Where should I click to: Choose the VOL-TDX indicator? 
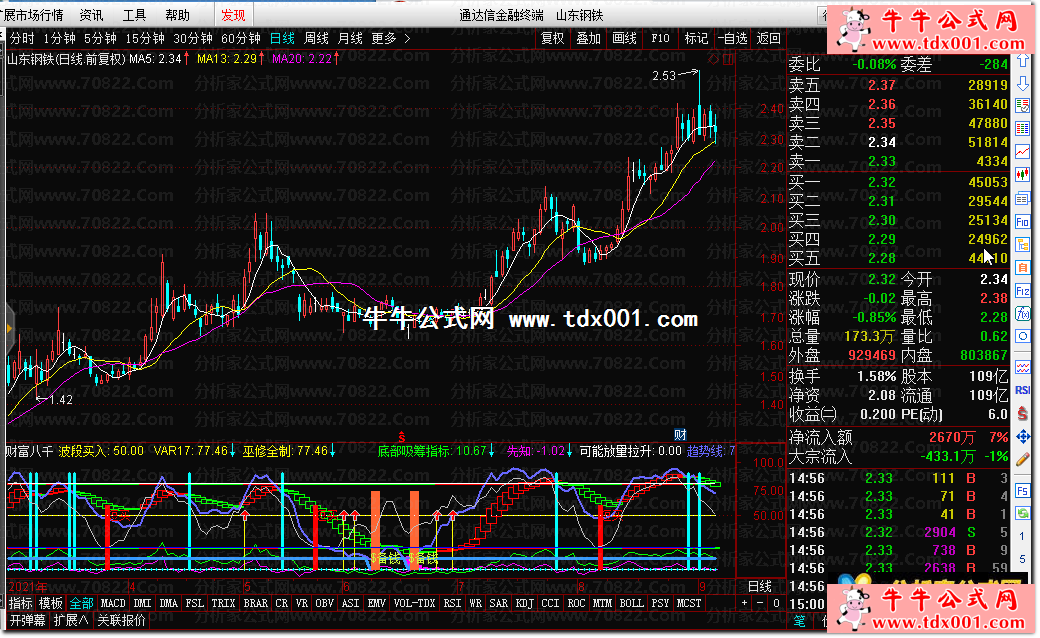pyautogui.click(x=415, y=603)
